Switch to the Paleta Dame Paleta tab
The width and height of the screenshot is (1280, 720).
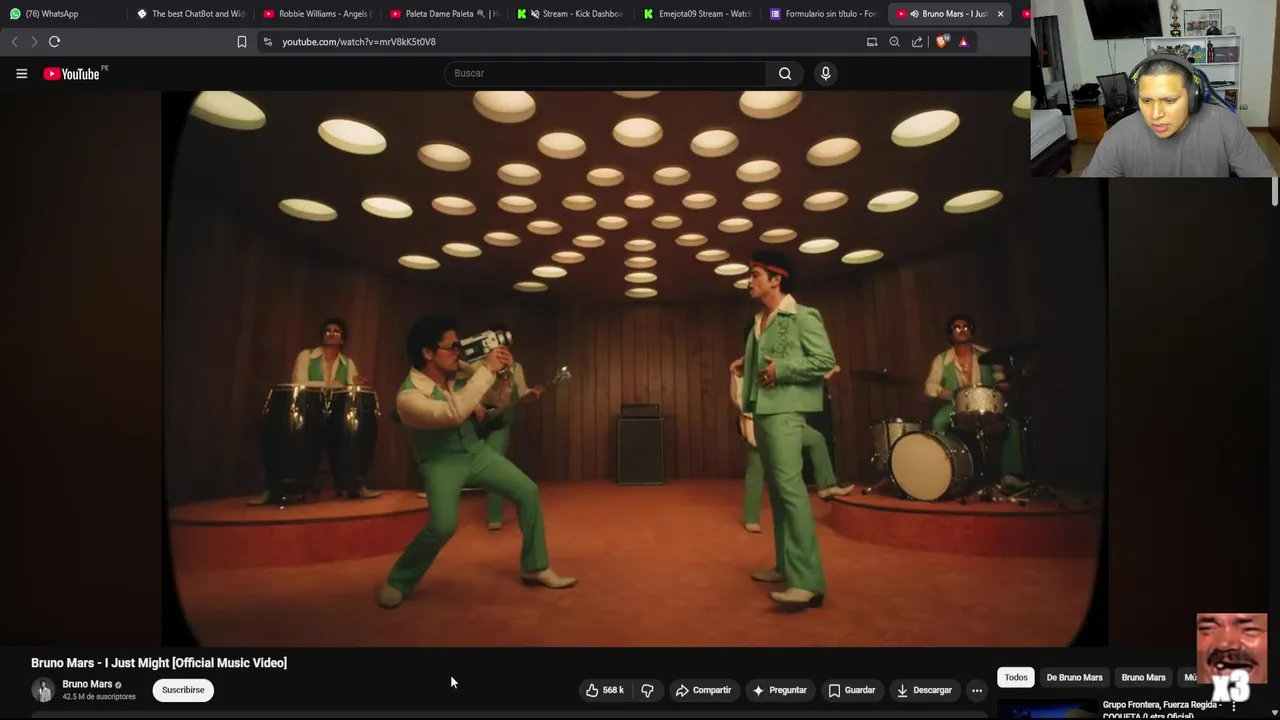point(443,14)
